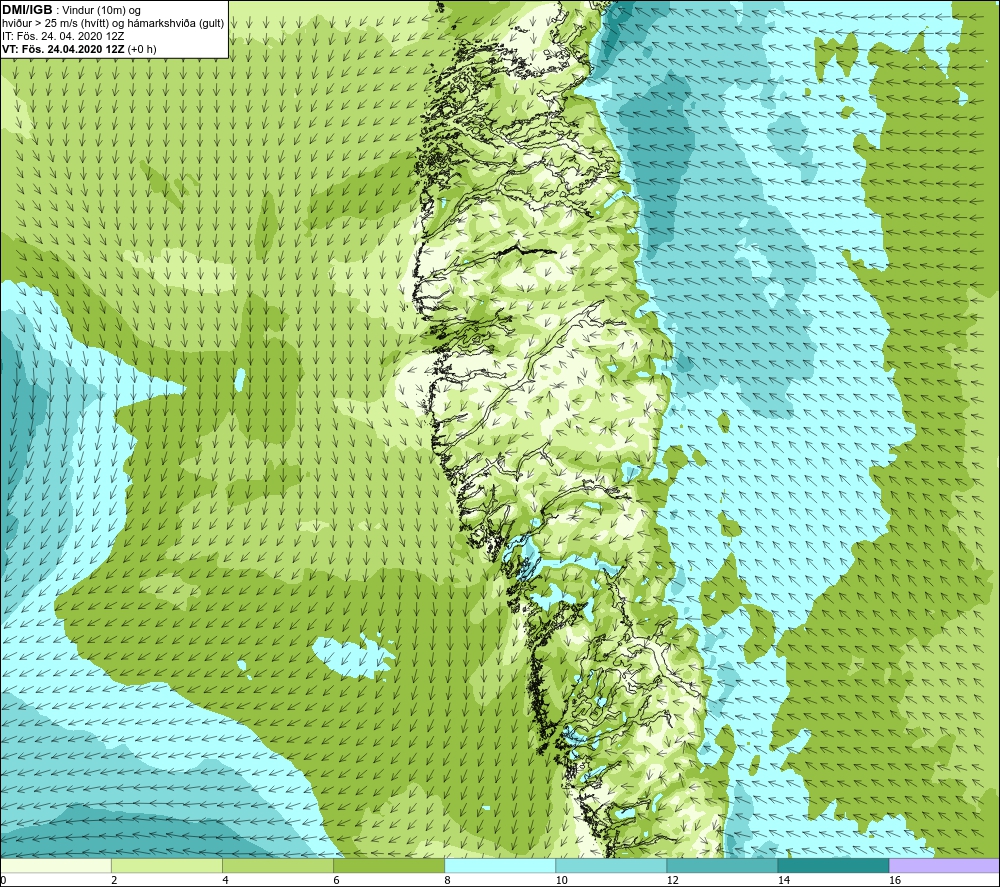The width and height of the screenshot is (1000, 887).
Task: Click the 8–10 m/s light cyan swatch
Action: [499, 865]
